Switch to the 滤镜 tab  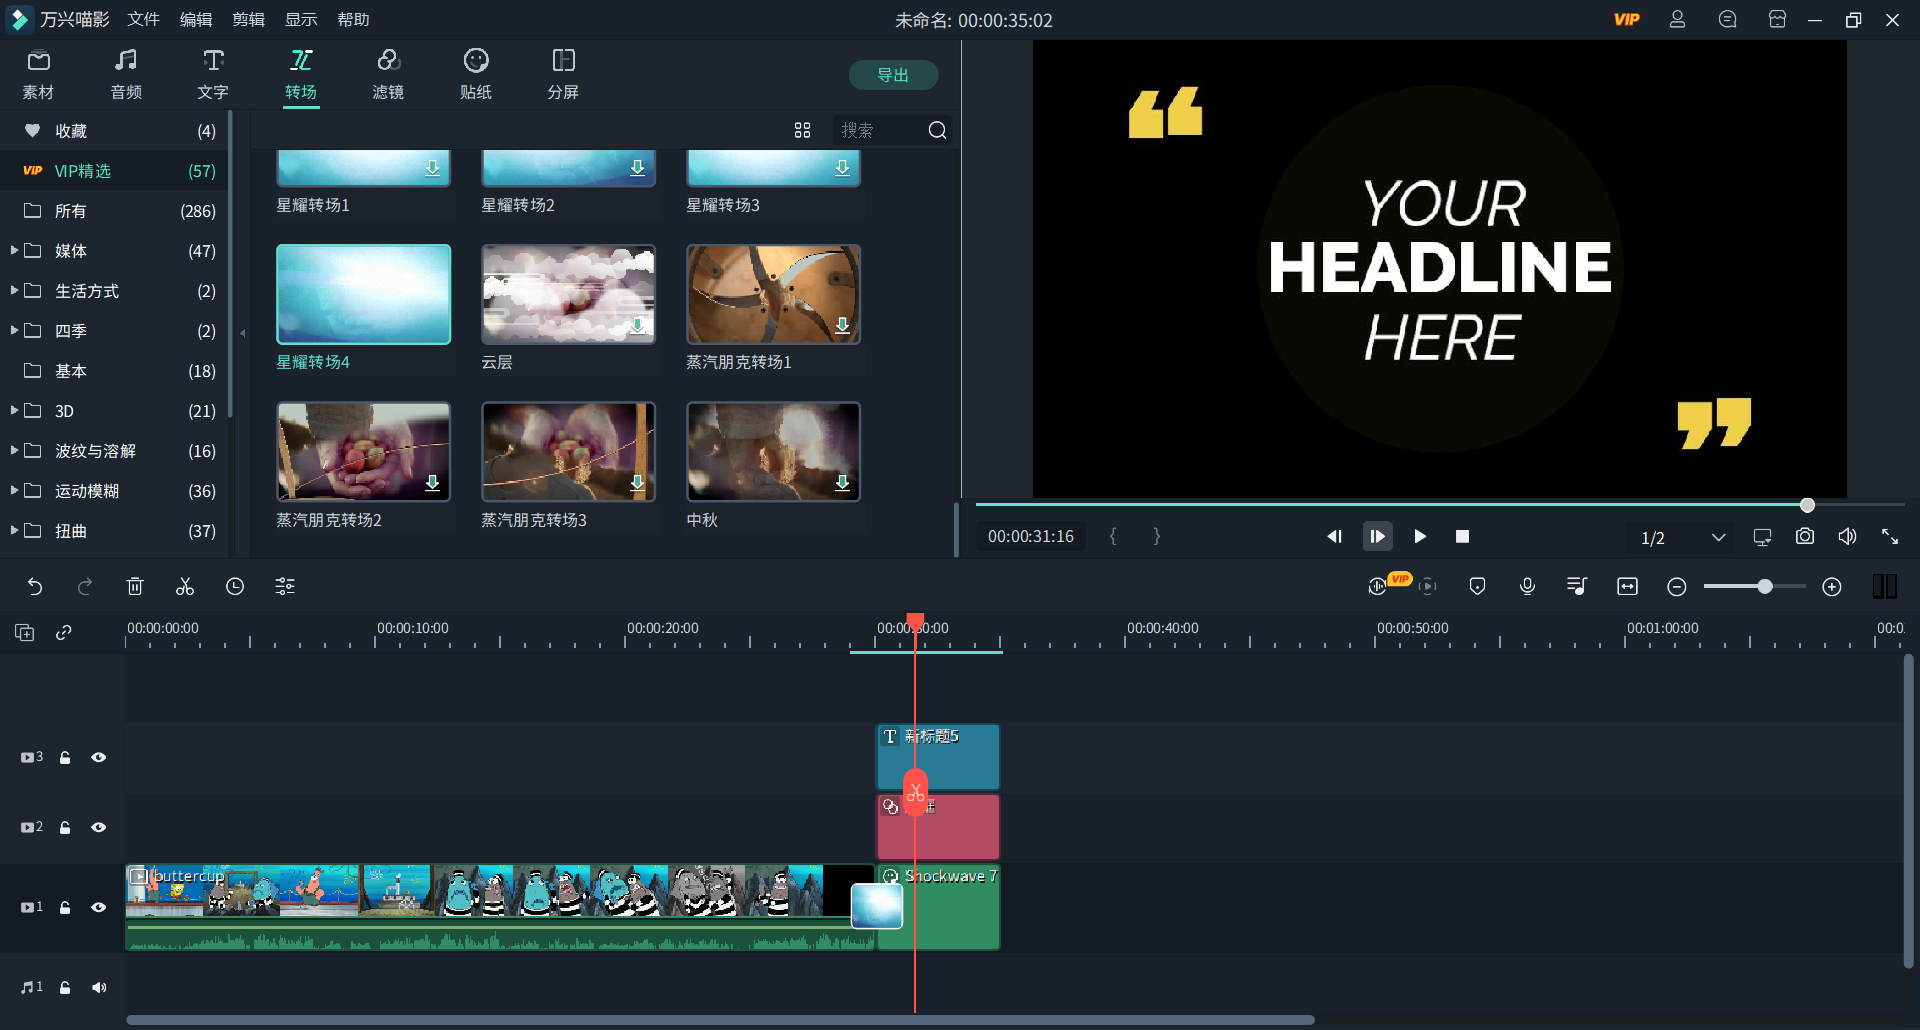(x=388, y=75)
